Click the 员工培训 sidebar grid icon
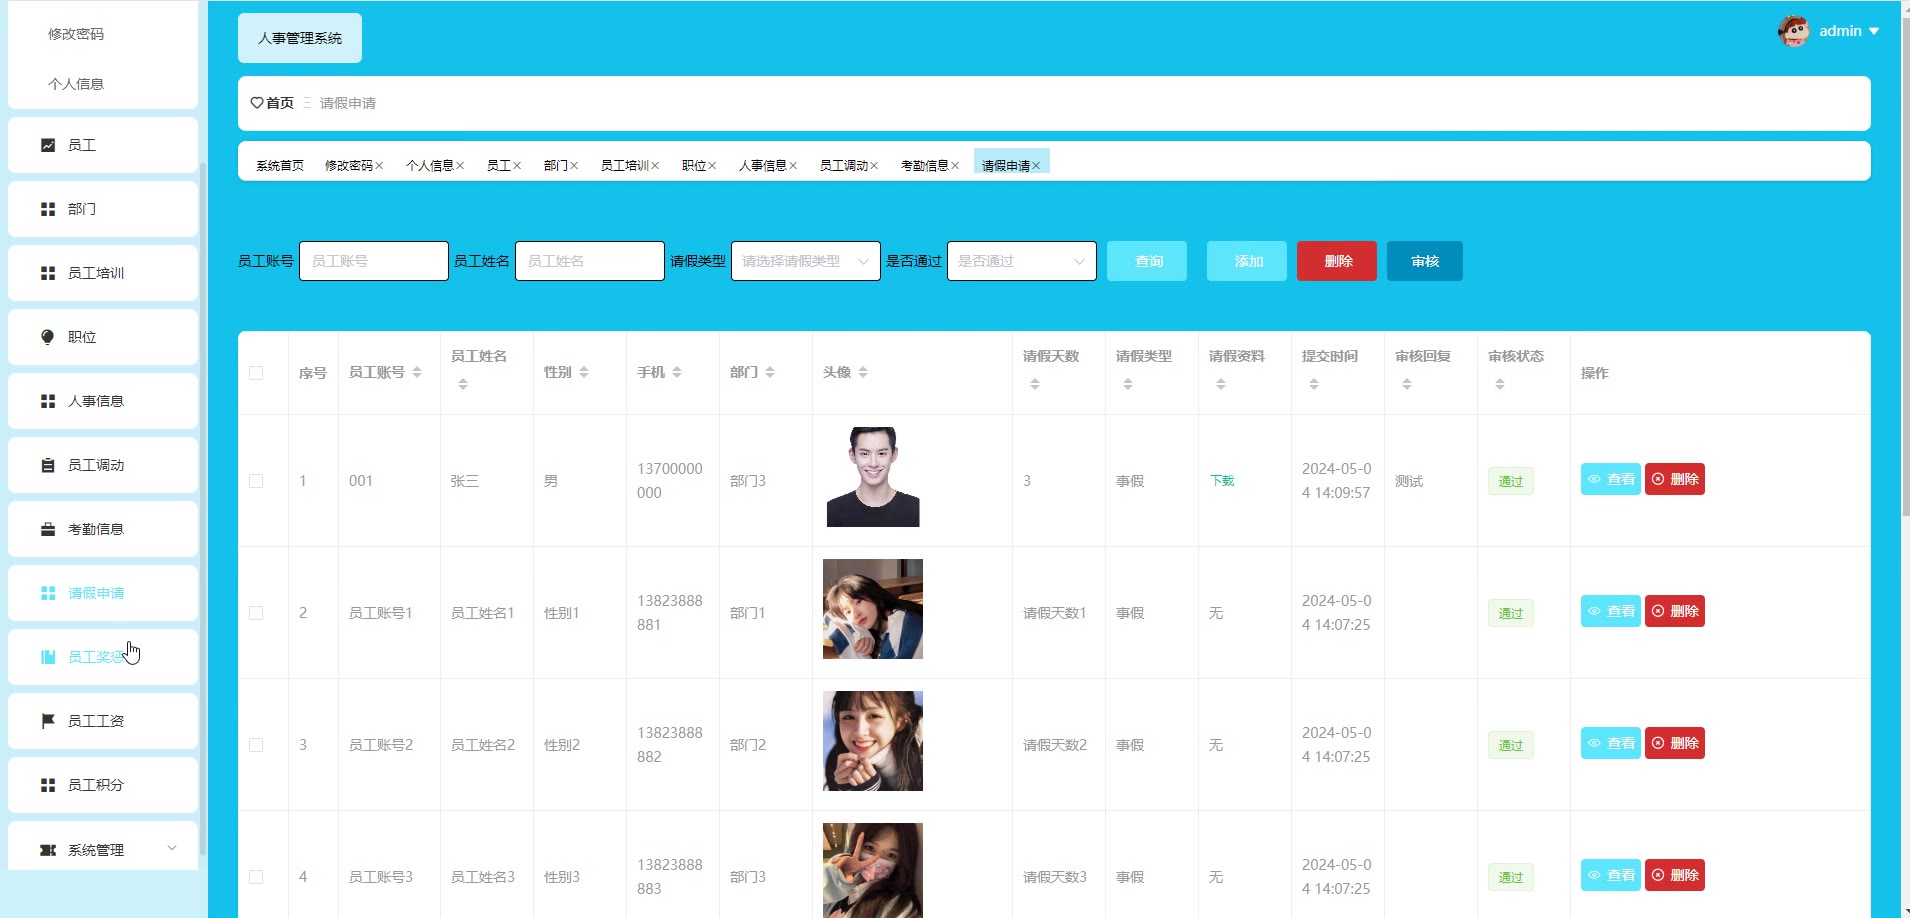Viewport: 1910px width, 918px height. (x=48, y=273)
